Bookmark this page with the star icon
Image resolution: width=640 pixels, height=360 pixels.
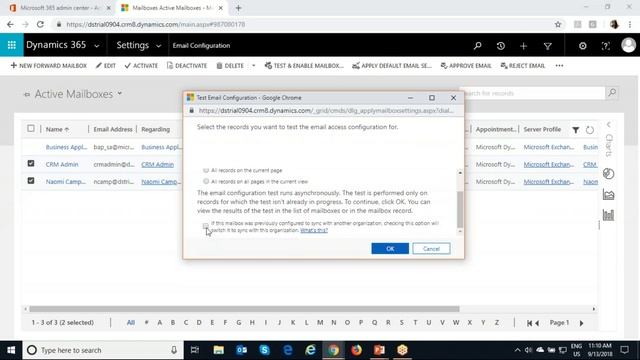pos(558,24)
